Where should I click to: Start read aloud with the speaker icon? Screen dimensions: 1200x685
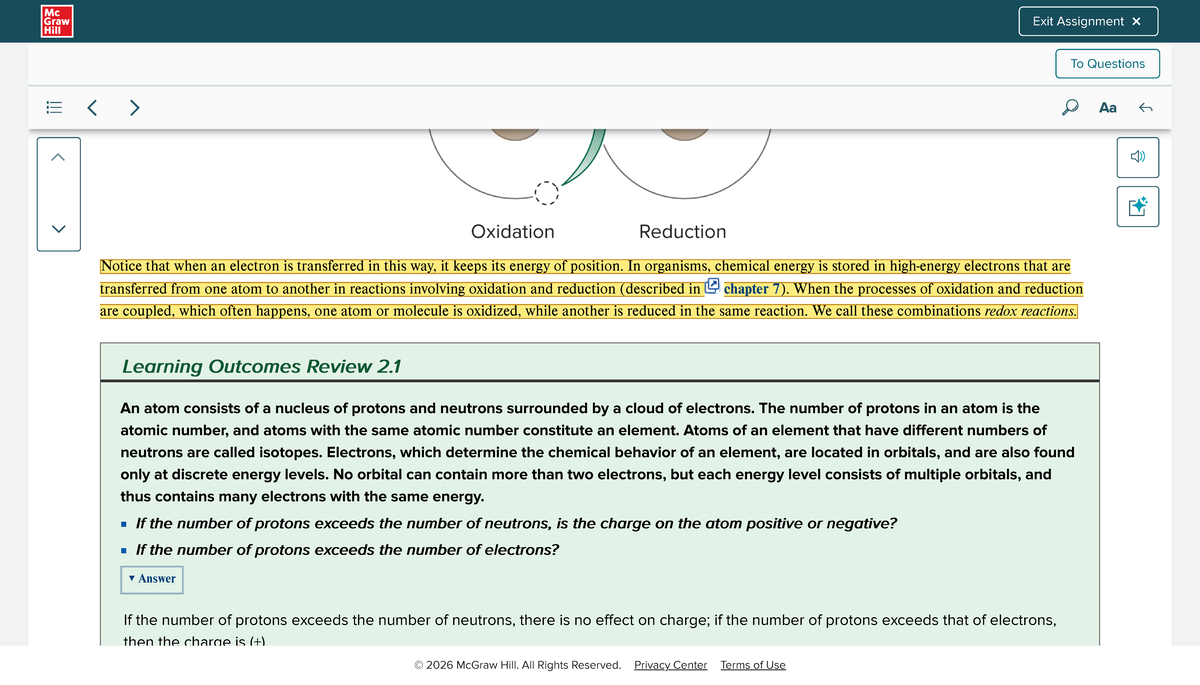[1137, 157]
